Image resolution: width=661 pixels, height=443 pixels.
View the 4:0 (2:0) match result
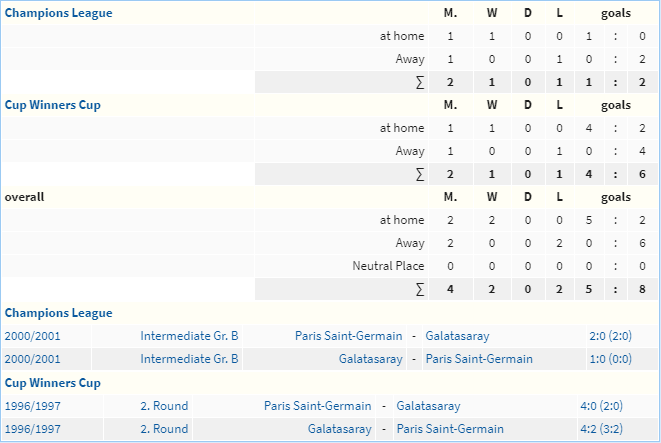(x=602, y=406)
